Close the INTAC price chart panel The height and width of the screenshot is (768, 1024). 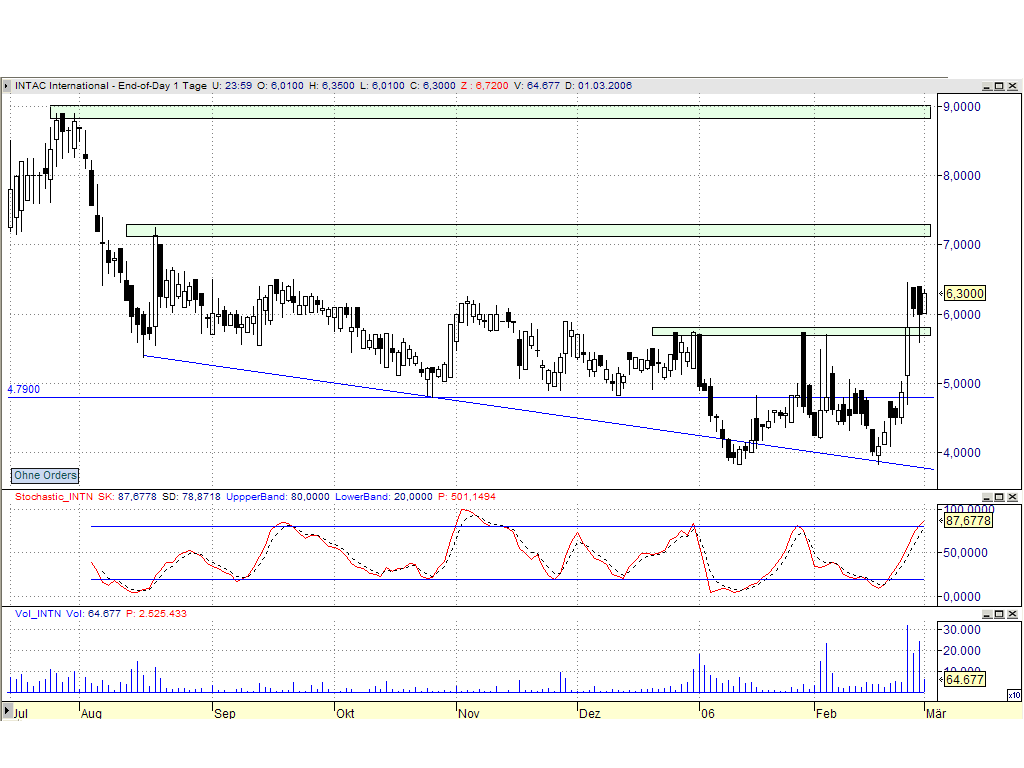[1012, 86]
